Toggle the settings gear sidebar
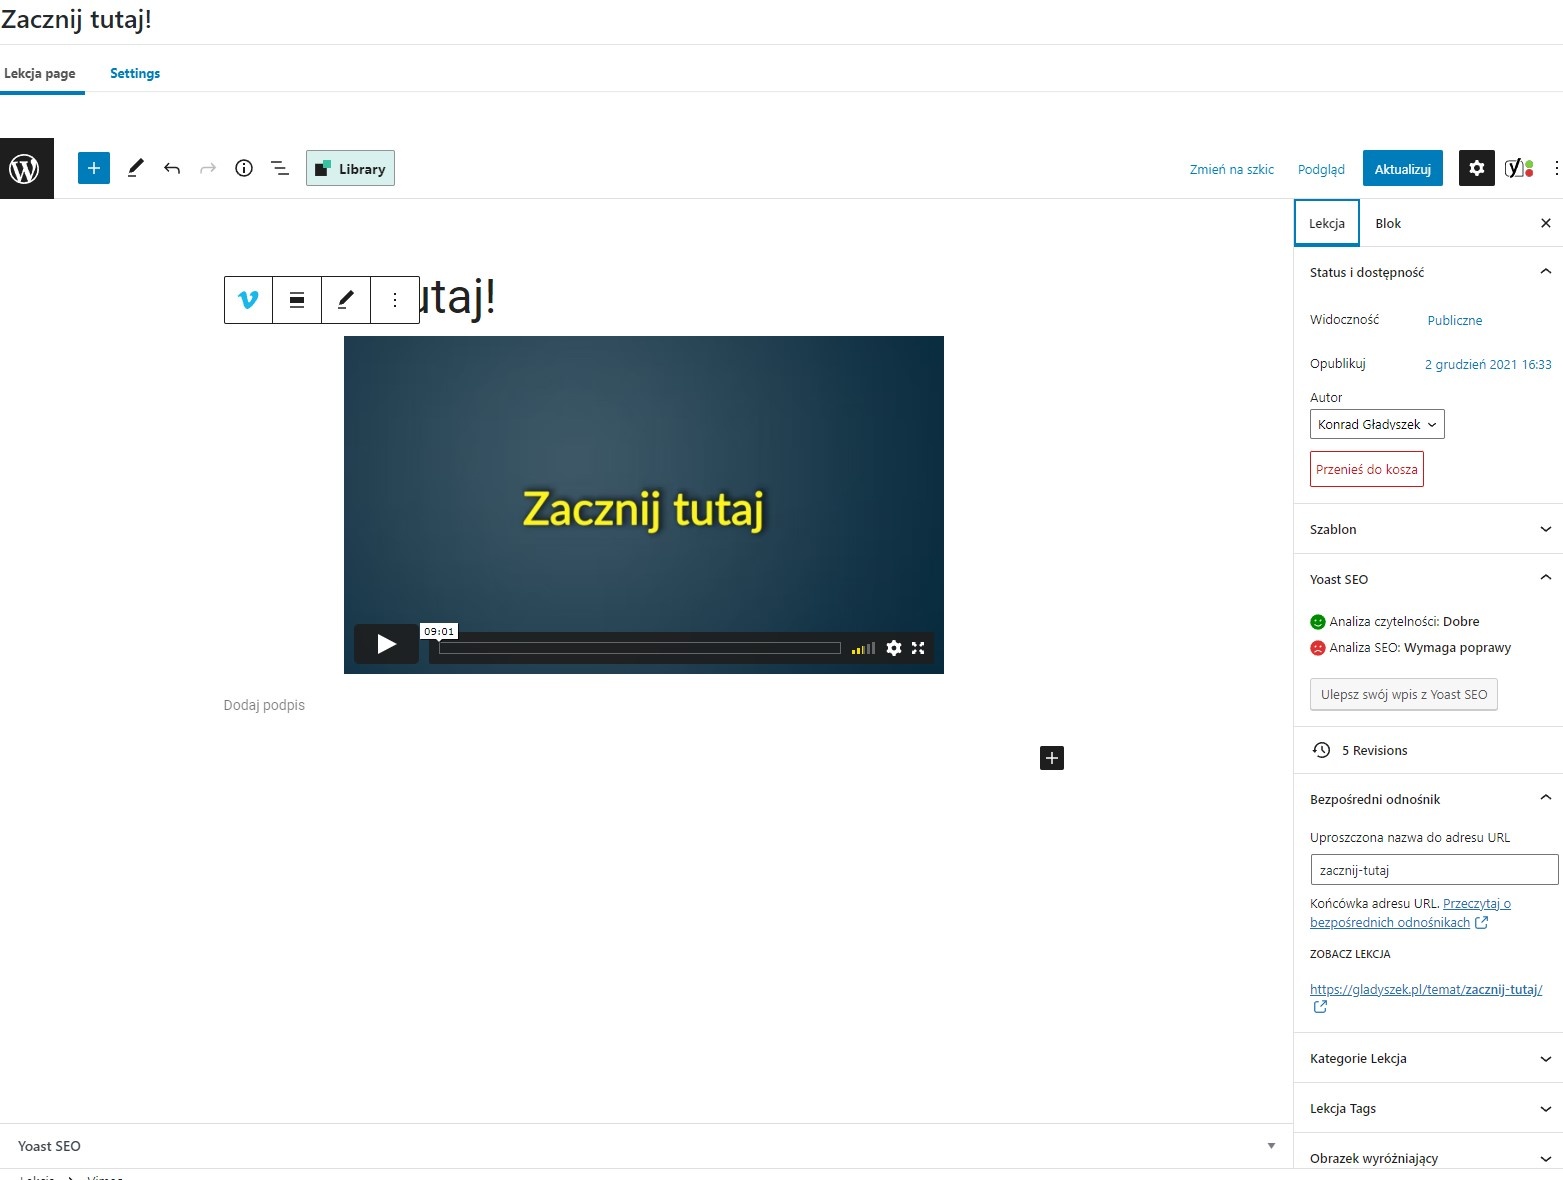The image size is (1563, 1180). (x=1477, y=168)
